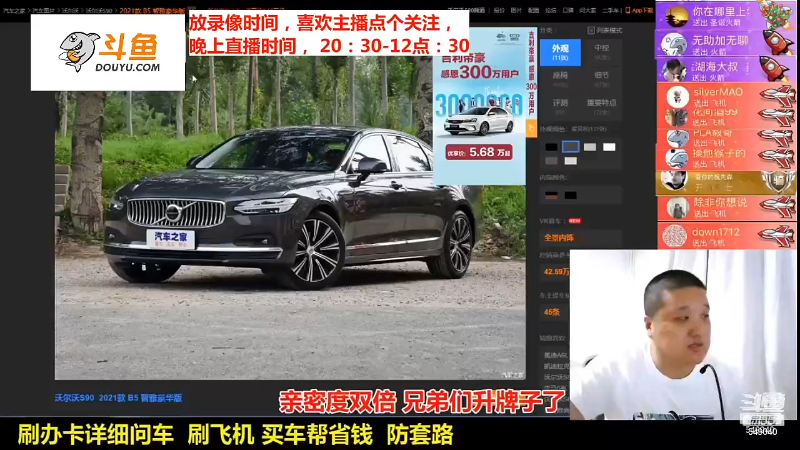Open the 报价 price menu item
This screenshot has width=800, height=450.
tap(499, 10)
